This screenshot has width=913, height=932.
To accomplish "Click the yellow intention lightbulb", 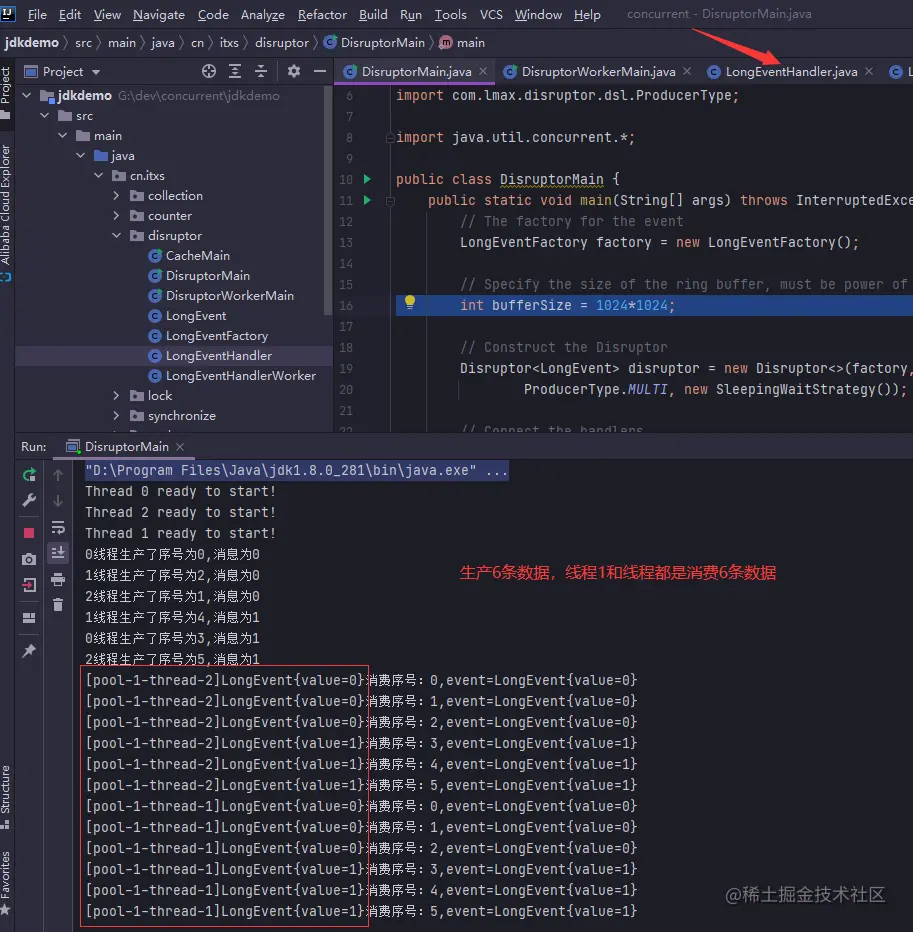I will (x=410, y=302).
